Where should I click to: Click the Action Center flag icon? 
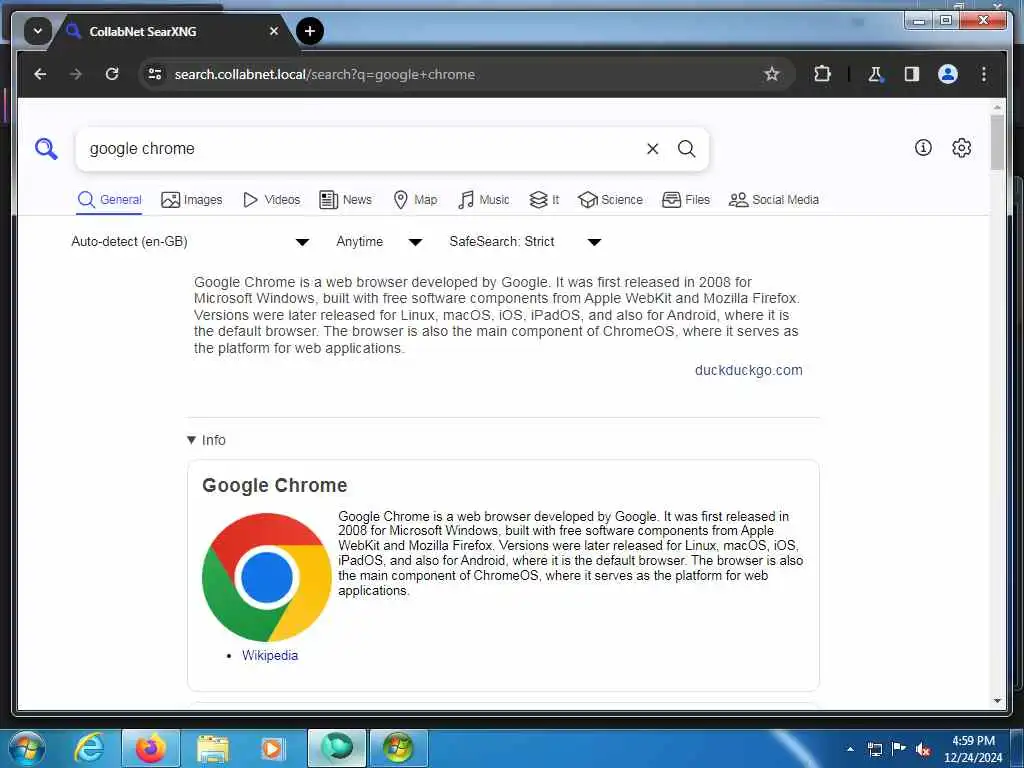pyautogui.click(x=899, y=749)
